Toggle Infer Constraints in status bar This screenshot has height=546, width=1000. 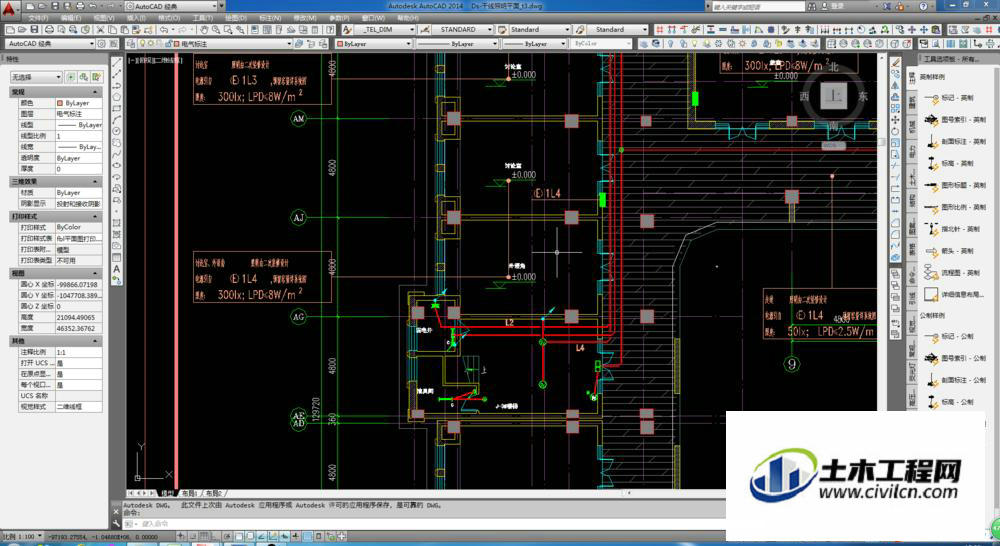click(181, 536)
